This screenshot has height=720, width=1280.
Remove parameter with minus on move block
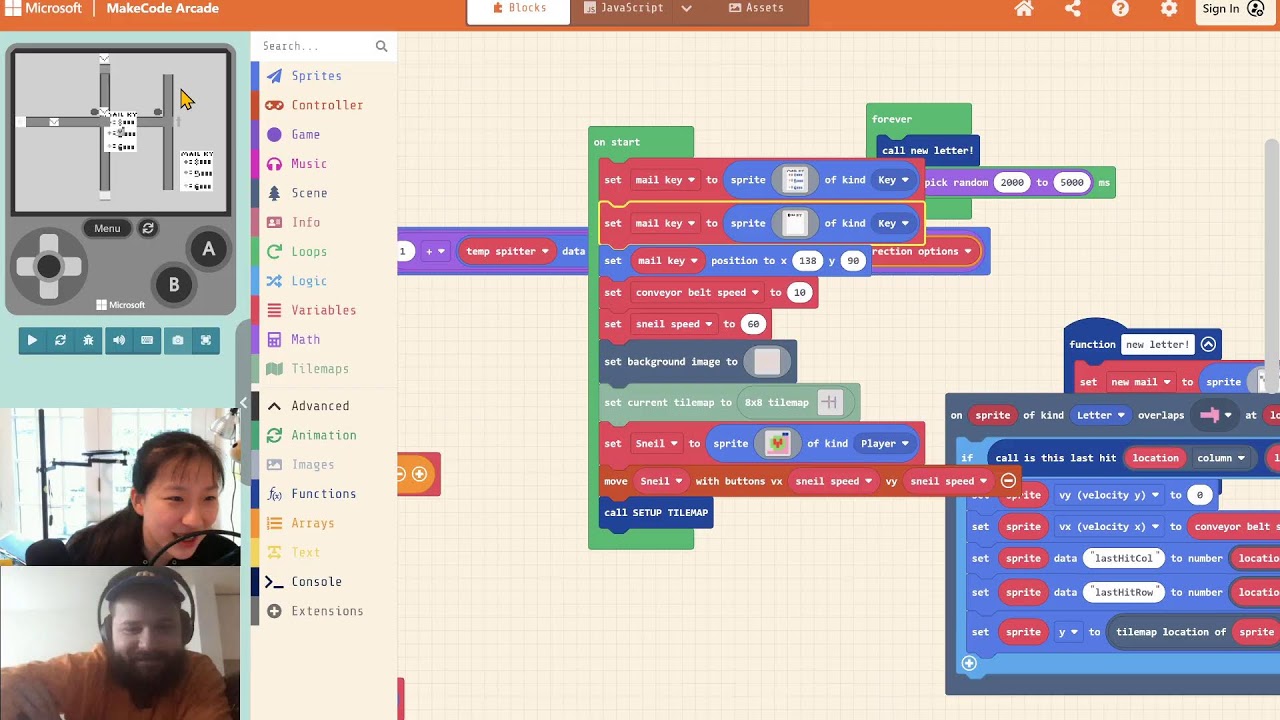click(1008, 481)
